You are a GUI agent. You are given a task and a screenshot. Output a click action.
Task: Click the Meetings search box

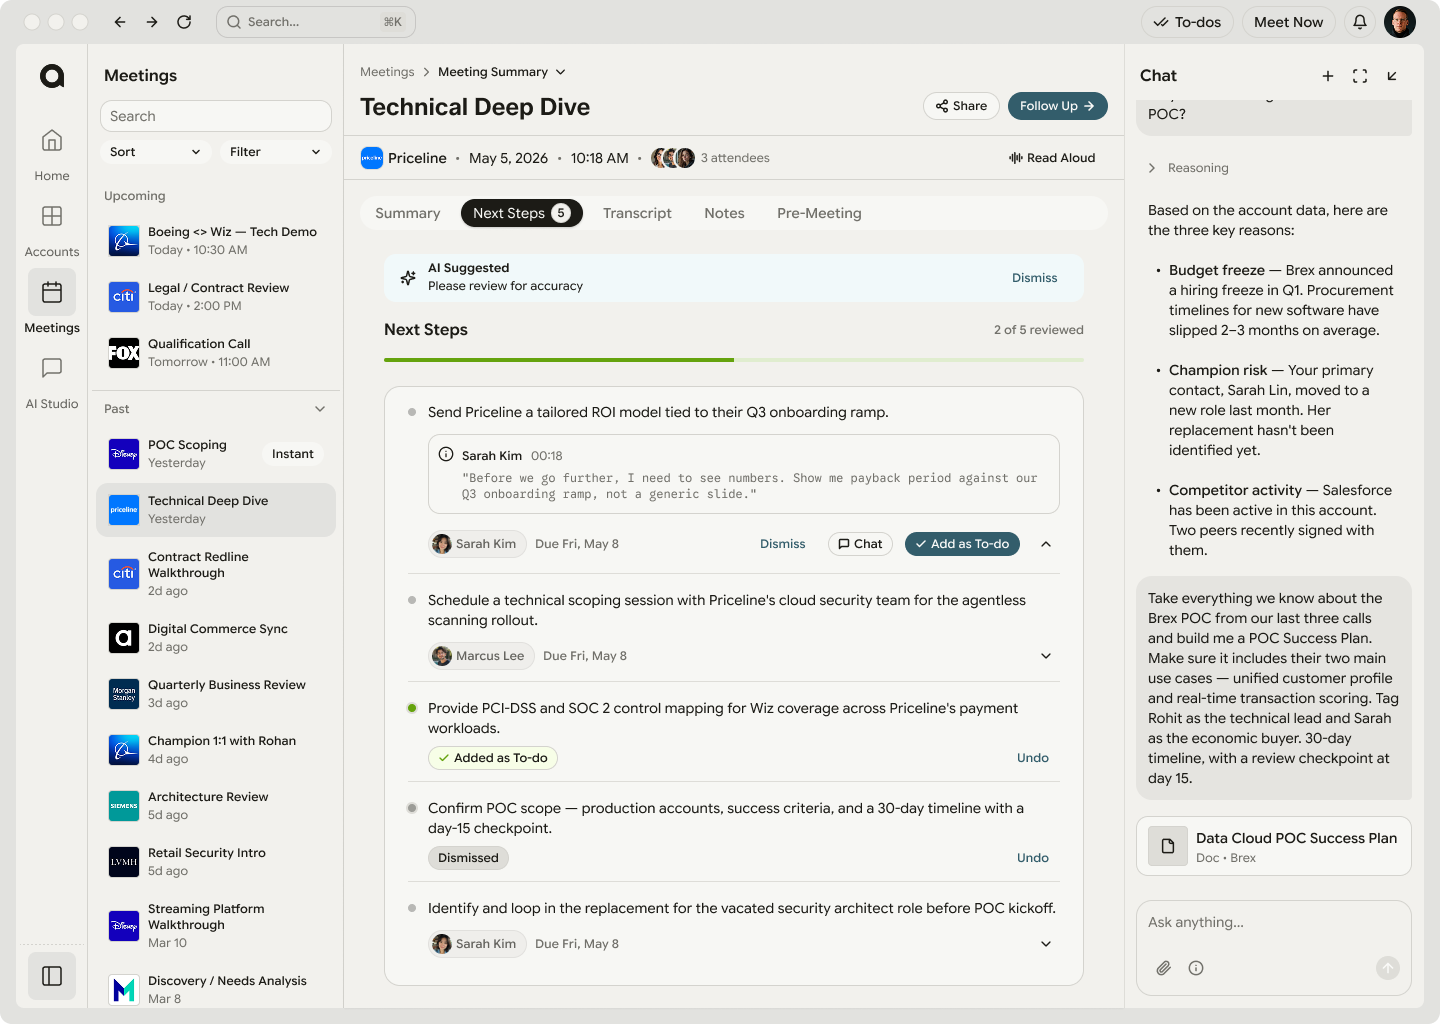[216, 116]
